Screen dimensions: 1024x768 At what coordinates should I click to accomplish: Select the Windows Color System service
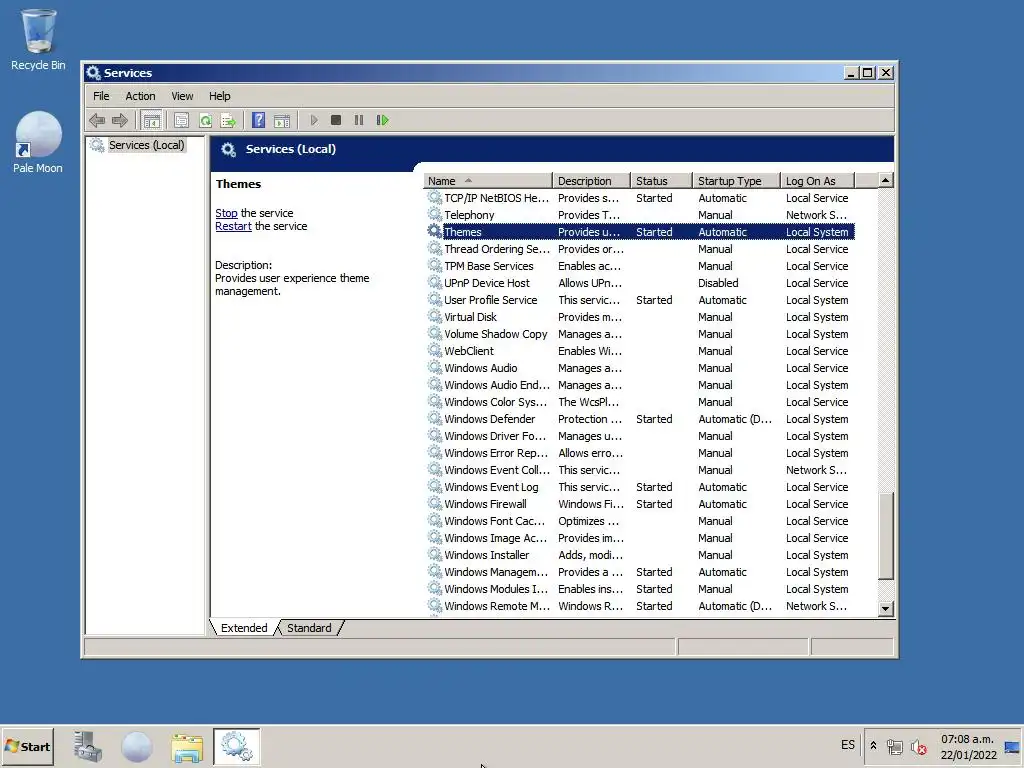pyautogui.click(x=639, y=402)
